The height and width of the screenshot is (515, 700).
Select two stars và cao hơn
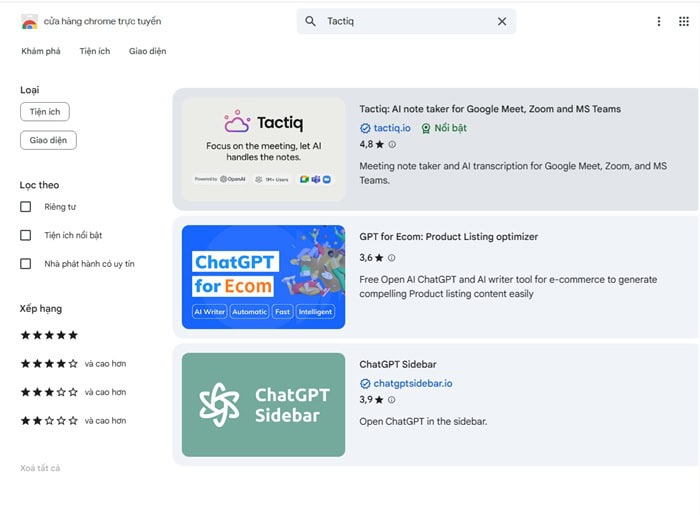(x=73, y=420)
